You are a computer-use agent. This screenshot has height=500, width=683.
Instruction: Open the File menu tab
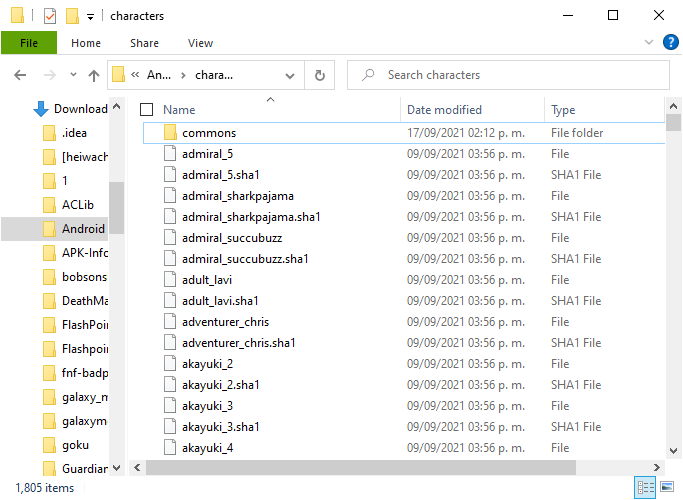(29, 43)
